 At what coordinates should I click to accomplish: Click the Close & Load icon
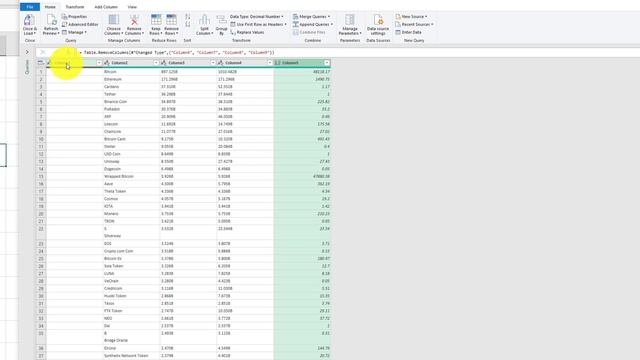(x=29, y=20)
